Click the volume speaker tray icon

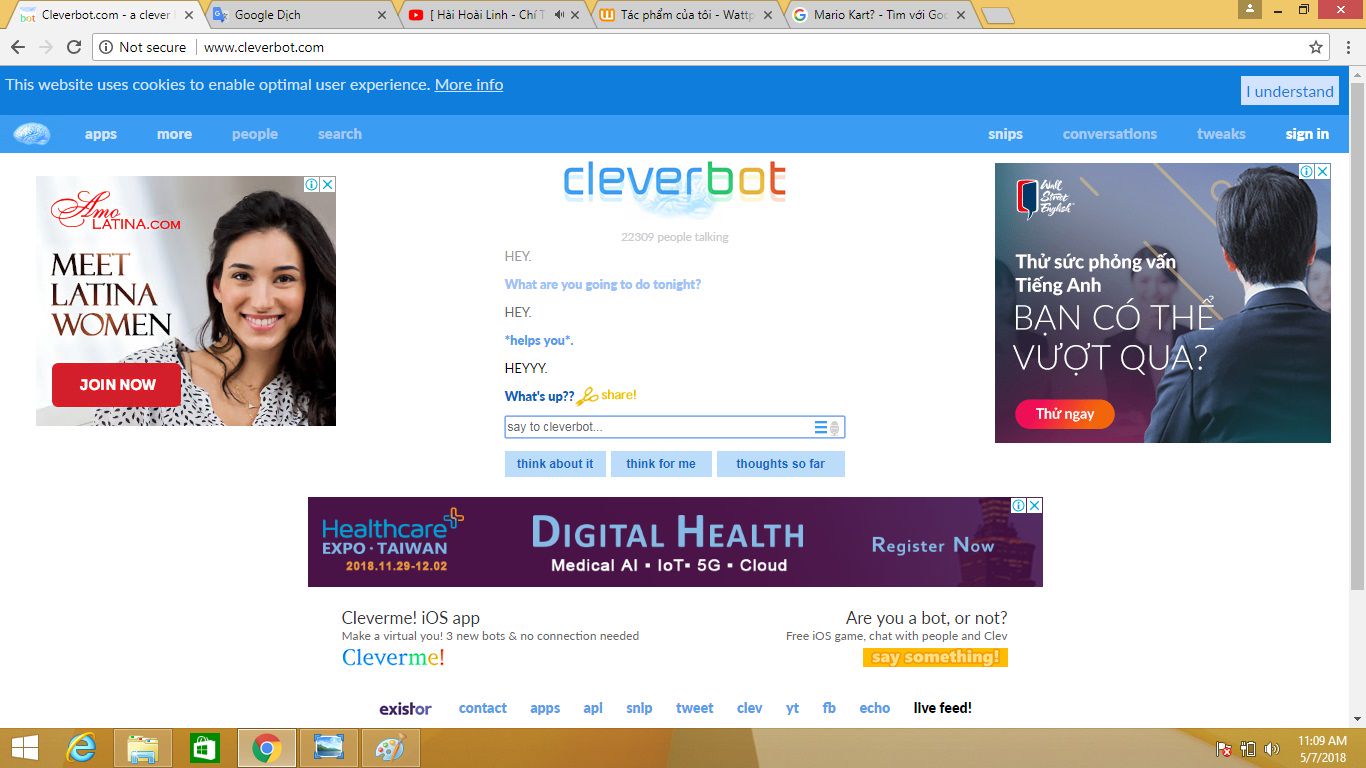click(x=1272, y=749)
